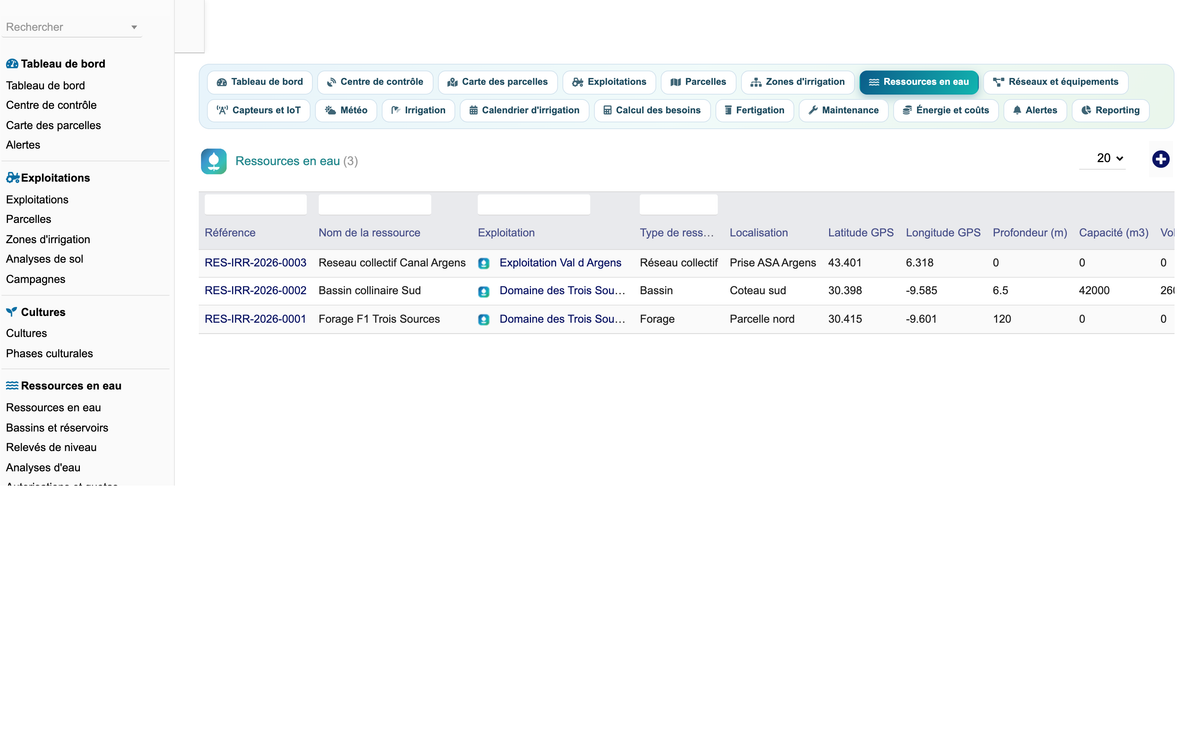Open Énergie et coûts tab
Viewport: 1200px width, 743px height.
pos(946,110)
